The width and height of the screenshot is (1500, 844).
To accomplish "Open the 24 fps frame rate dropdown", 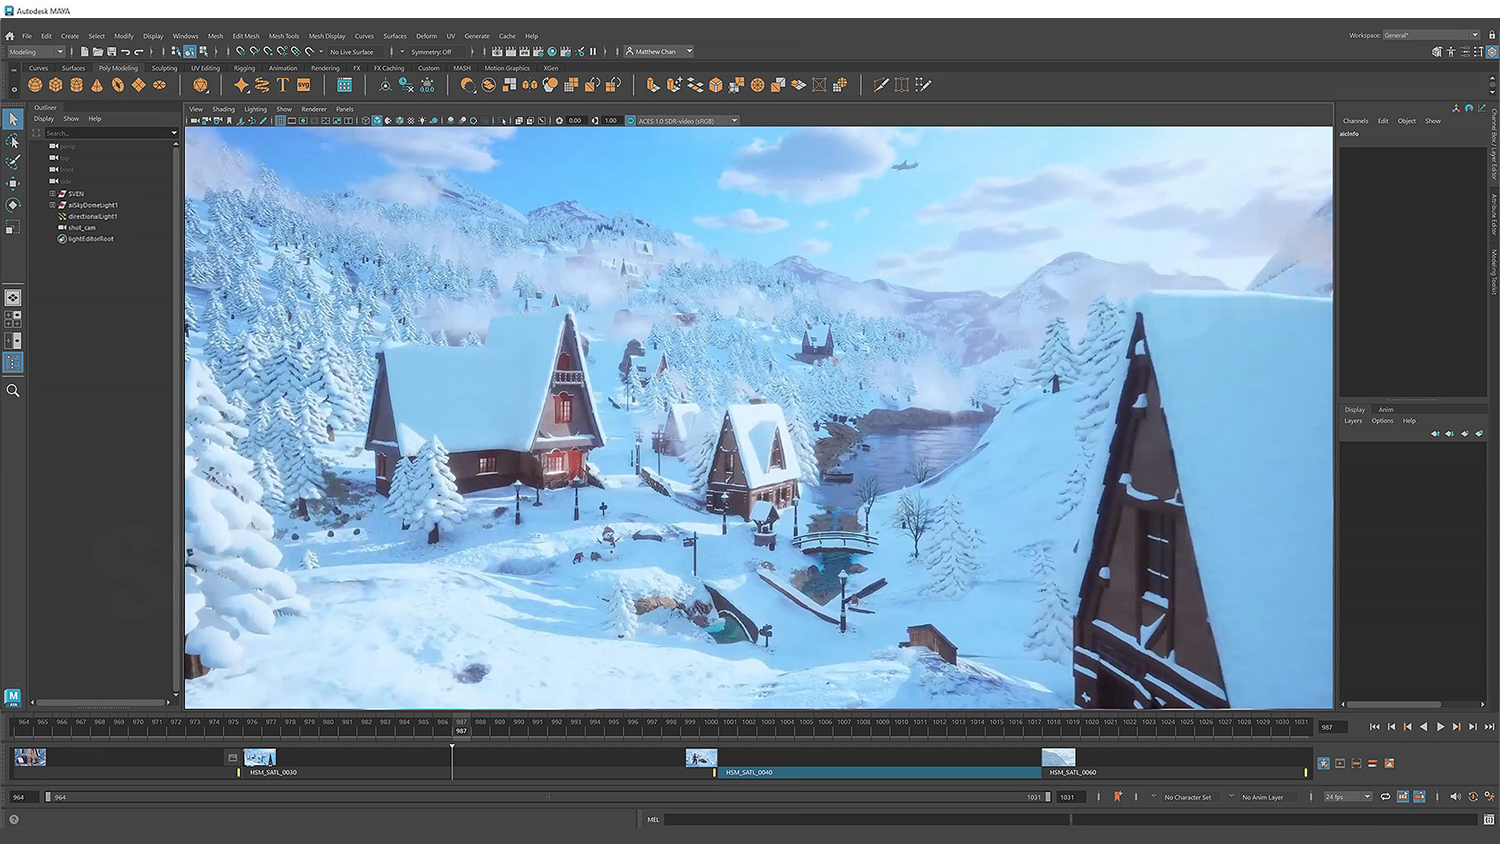I will tap(1347, 797).
